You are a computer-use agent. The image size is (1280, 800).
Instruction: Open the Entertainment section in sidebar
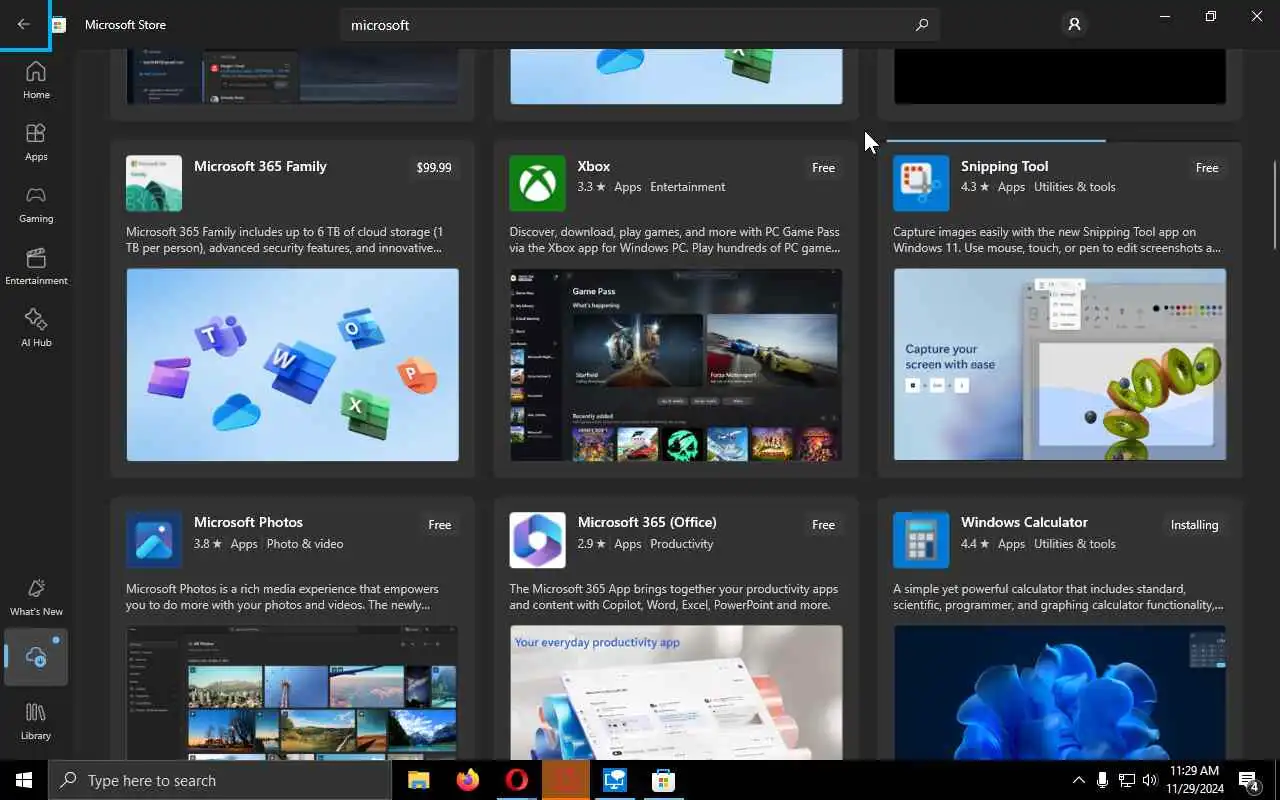coord(36,266)
